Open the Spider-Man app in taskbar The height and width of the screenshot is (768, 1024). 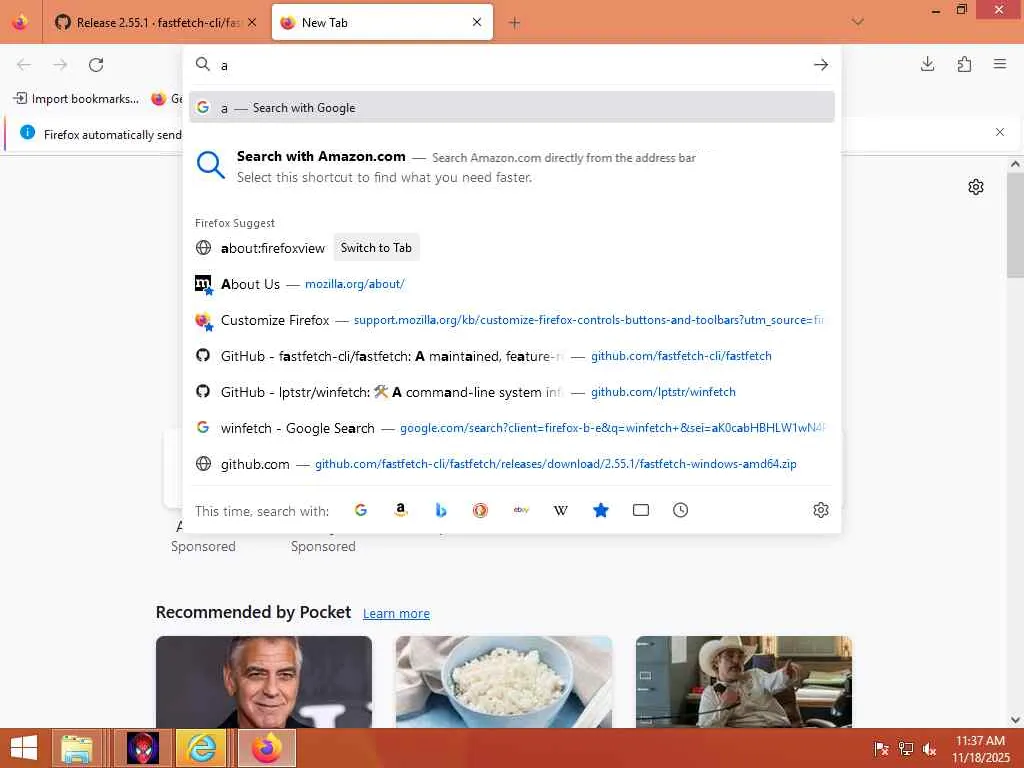pos(142,748)
